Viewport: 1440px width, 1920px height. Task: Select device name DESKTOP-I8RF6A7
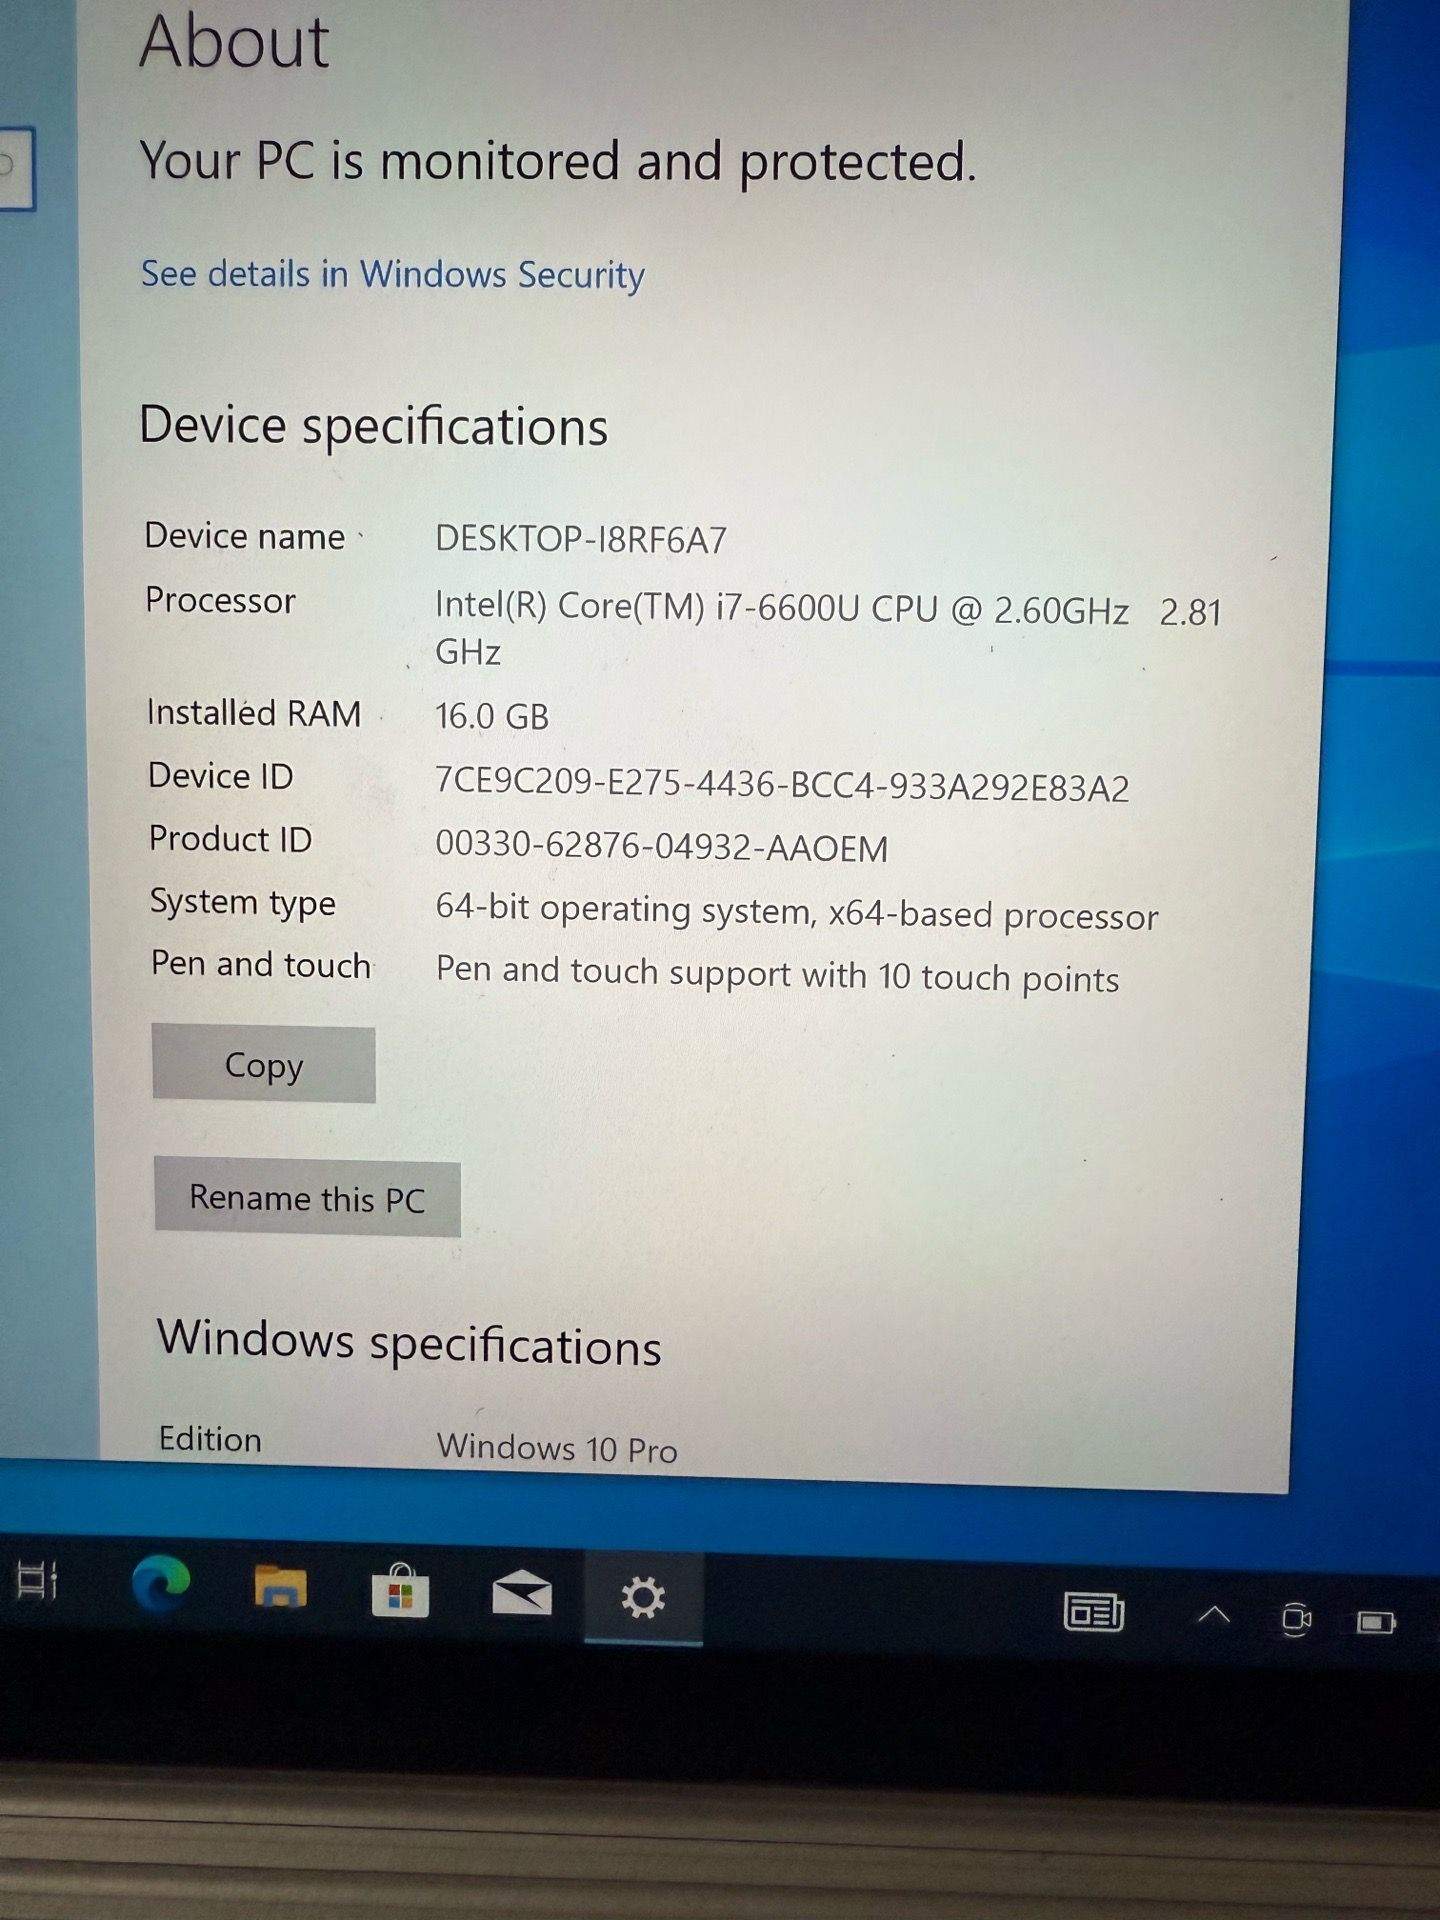point(581,540)
